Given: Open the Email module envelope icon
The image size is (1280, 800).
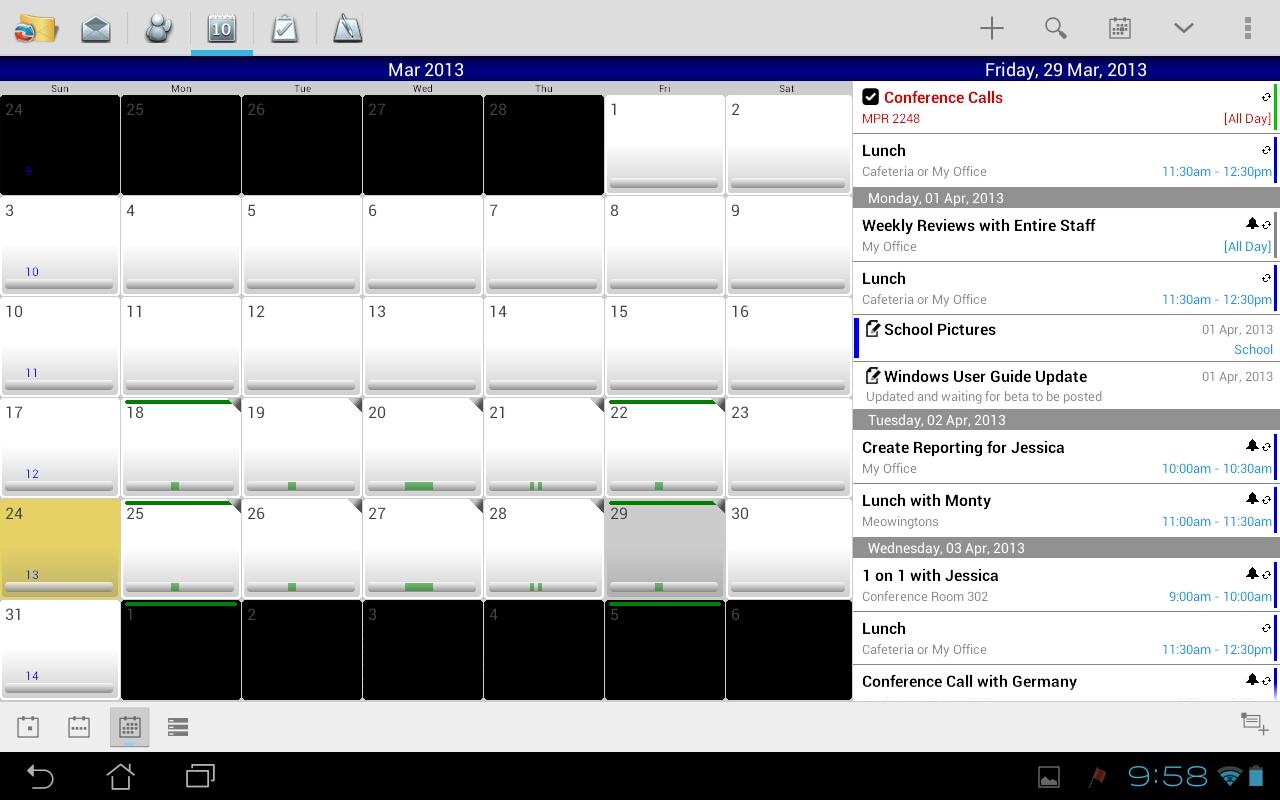Looking at the screenshot, I should (96, 28).
